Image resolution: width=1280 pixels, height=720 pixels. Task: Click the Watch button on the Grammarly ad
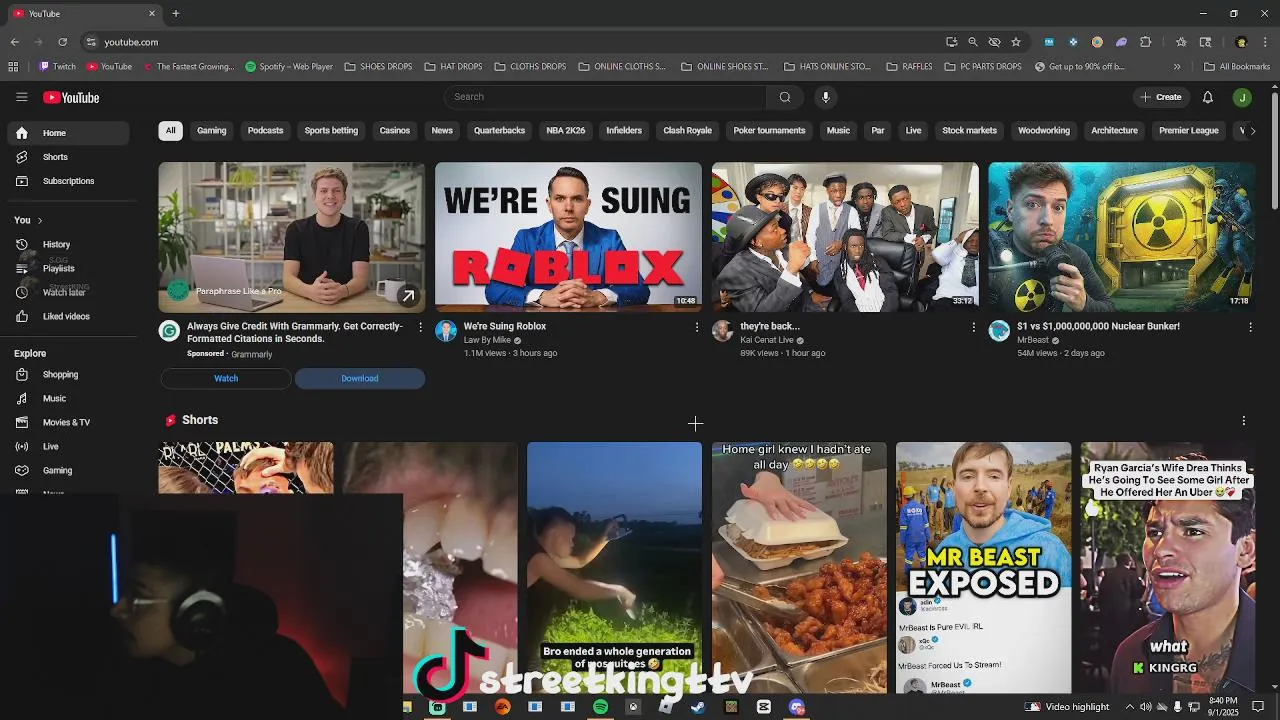pyautogui.click(x=226, y=378)
